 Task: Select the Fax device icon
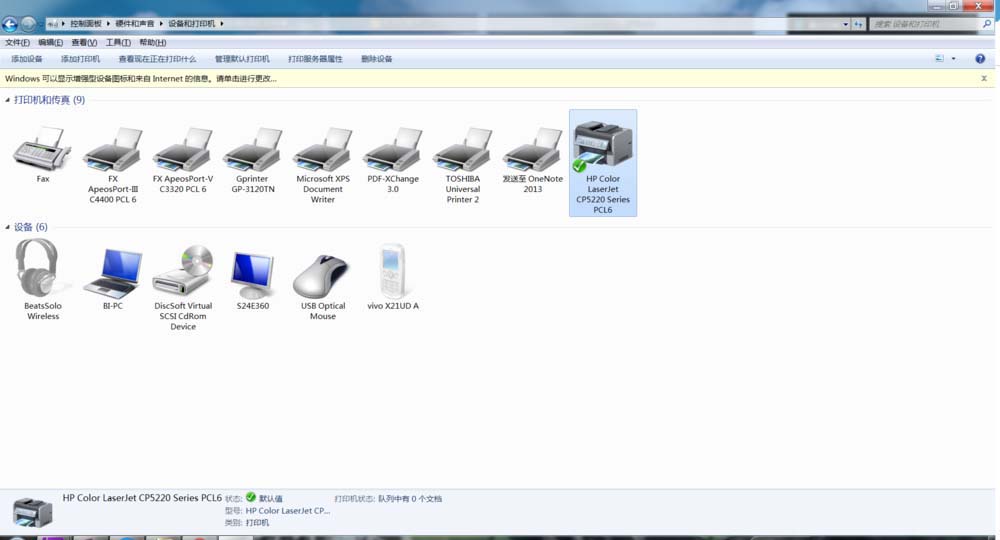click(42, 148)
